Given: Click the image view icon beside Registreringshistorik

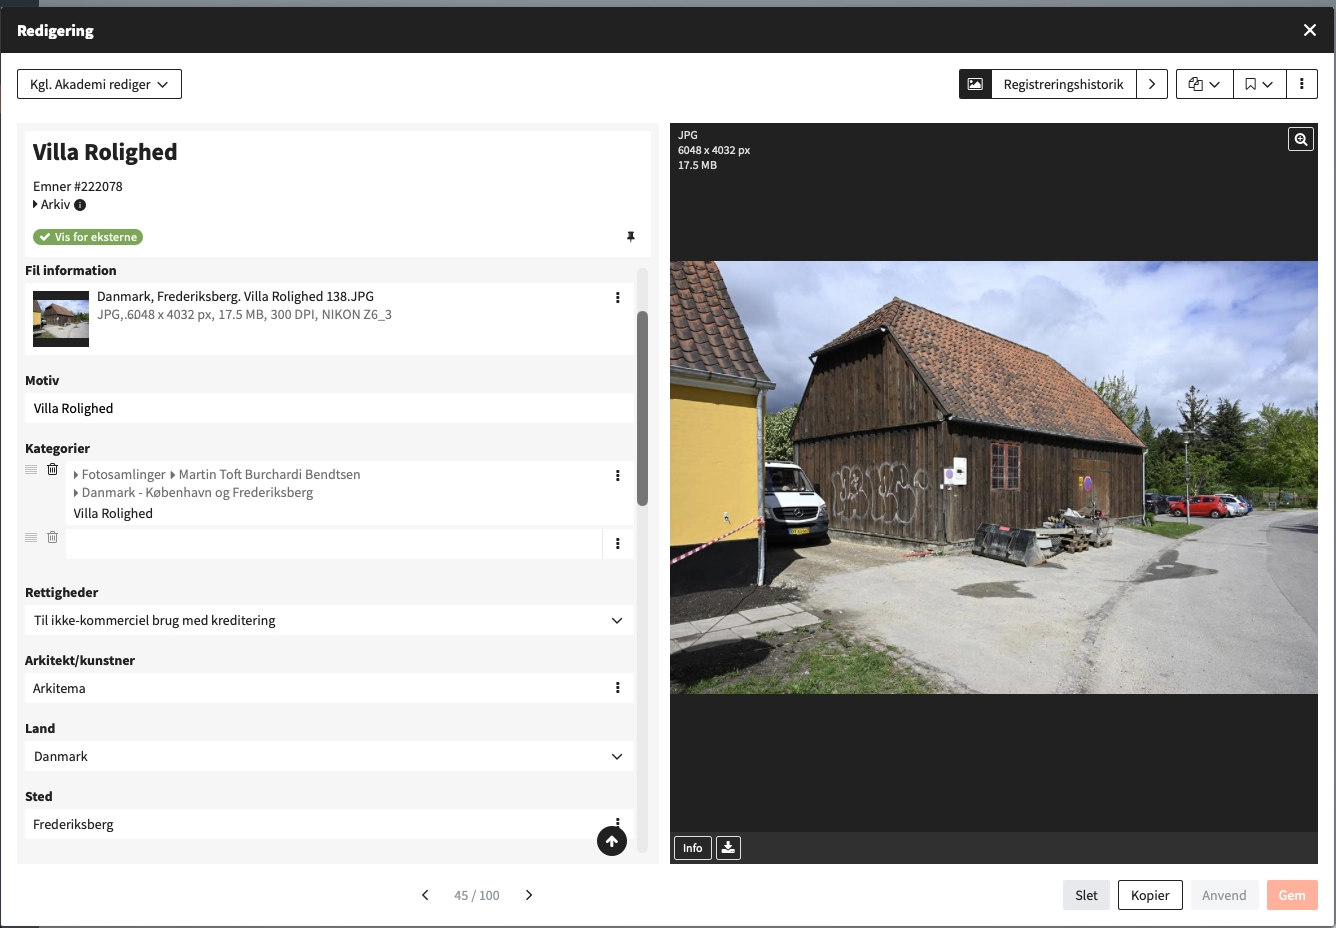Looking at the screenshot, I should [x=975, y=84].
